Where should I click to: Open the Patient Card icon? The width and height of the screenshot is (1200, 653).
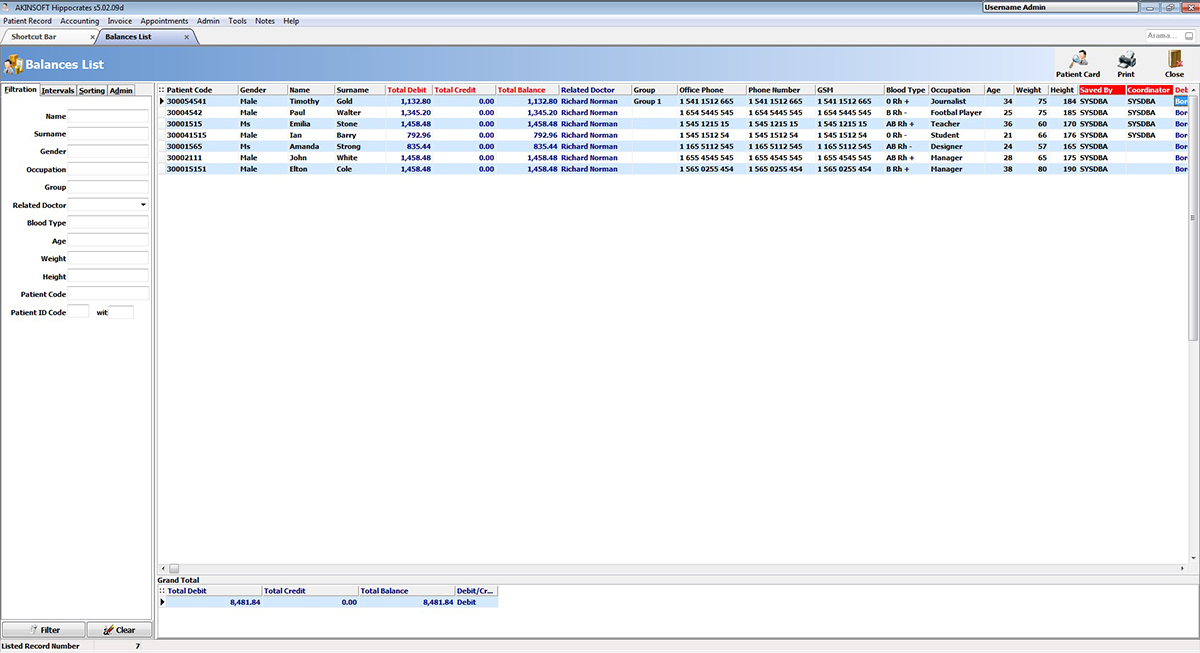(x=1078, y=59)
